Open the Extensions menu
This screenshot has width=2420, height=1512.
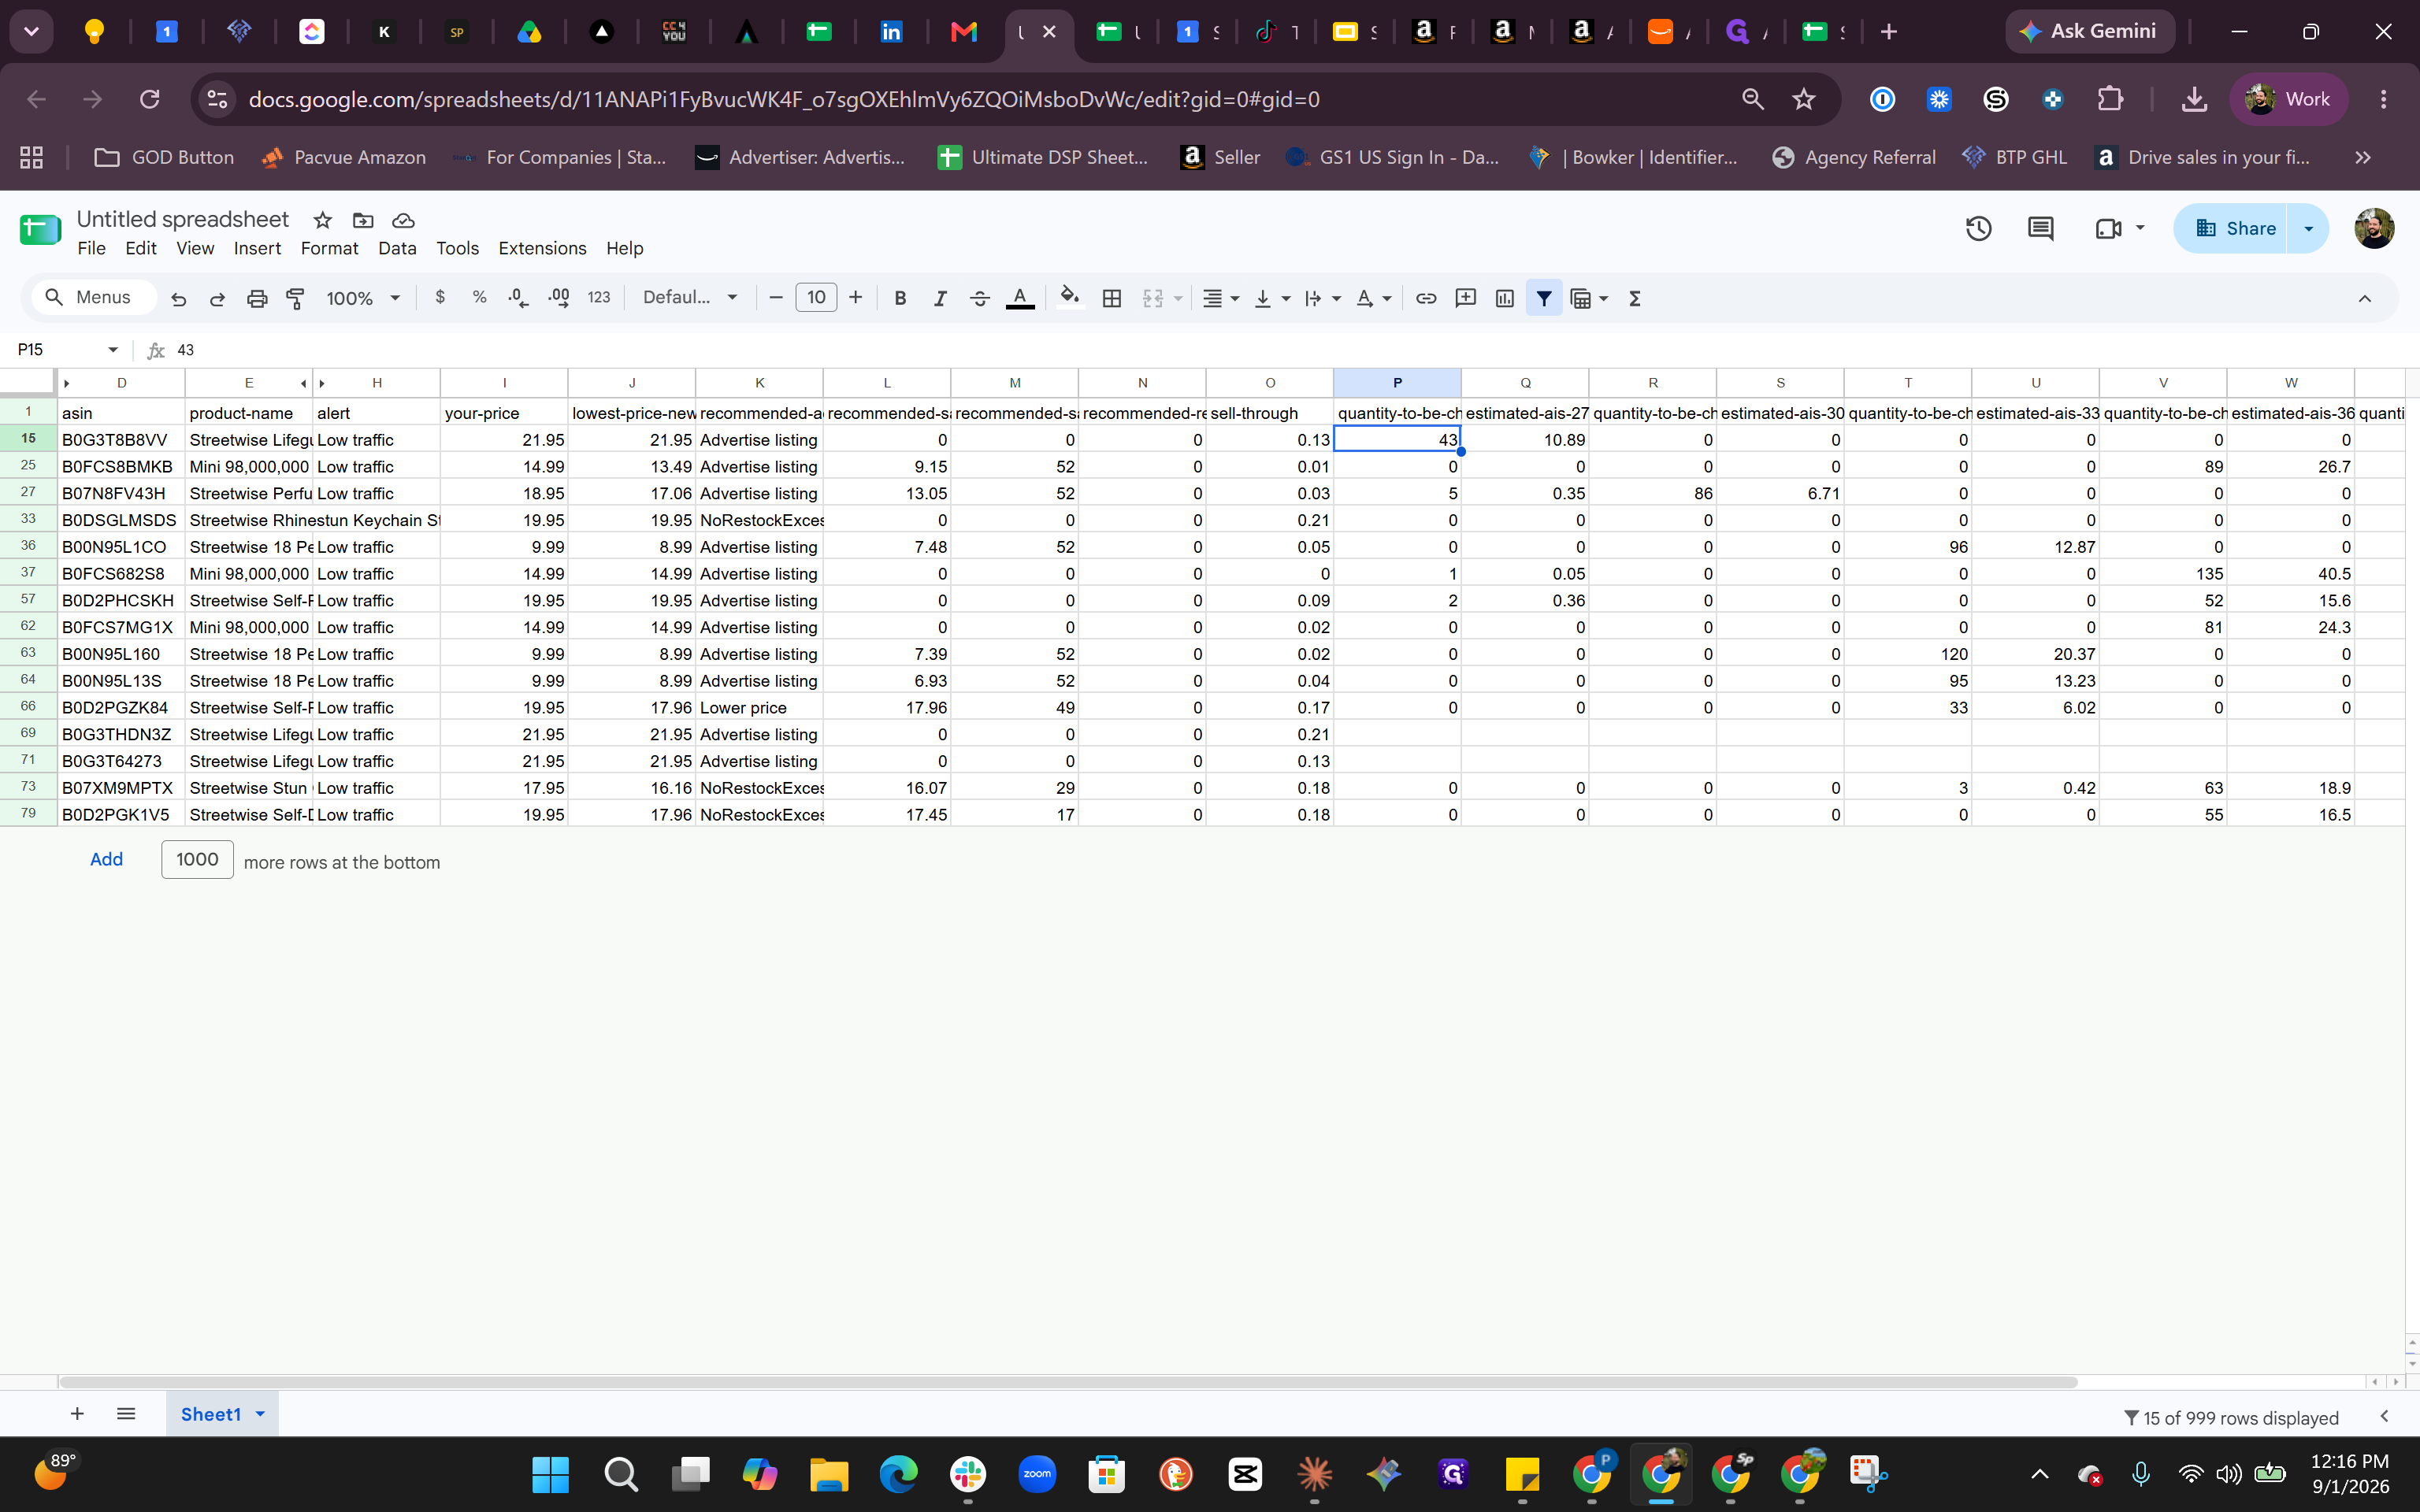tap(542, 248)
